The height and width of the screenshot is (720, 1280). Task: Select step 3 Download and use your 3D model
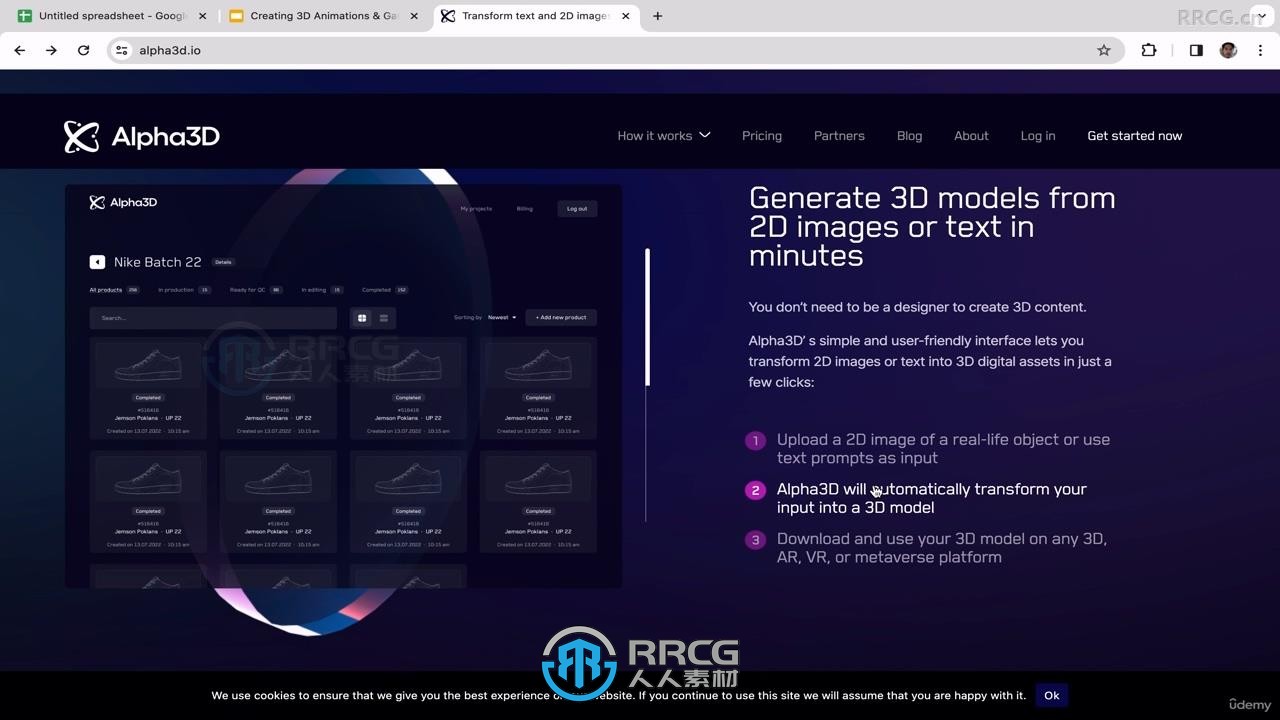[x=941, y=548]
